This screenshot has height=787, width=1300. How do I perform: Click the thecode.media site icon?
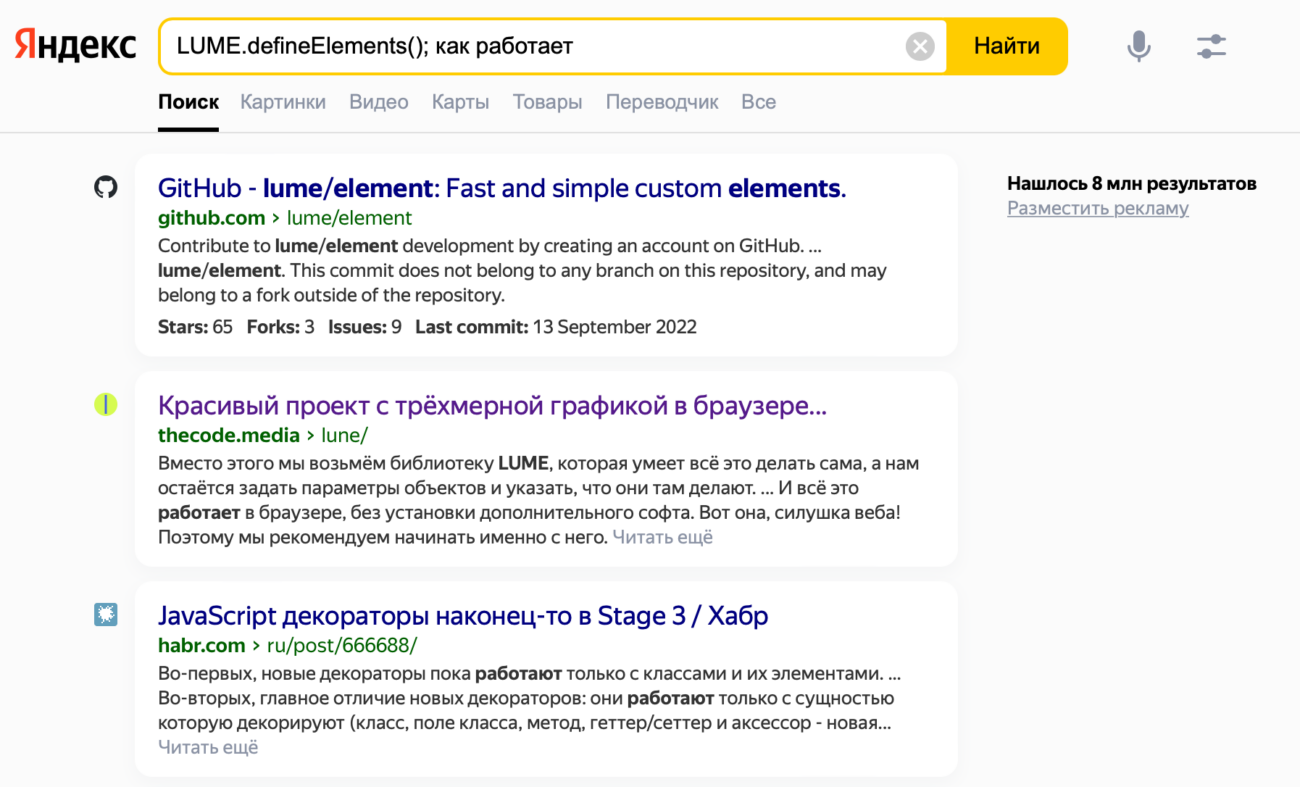(x=105, y=404)
